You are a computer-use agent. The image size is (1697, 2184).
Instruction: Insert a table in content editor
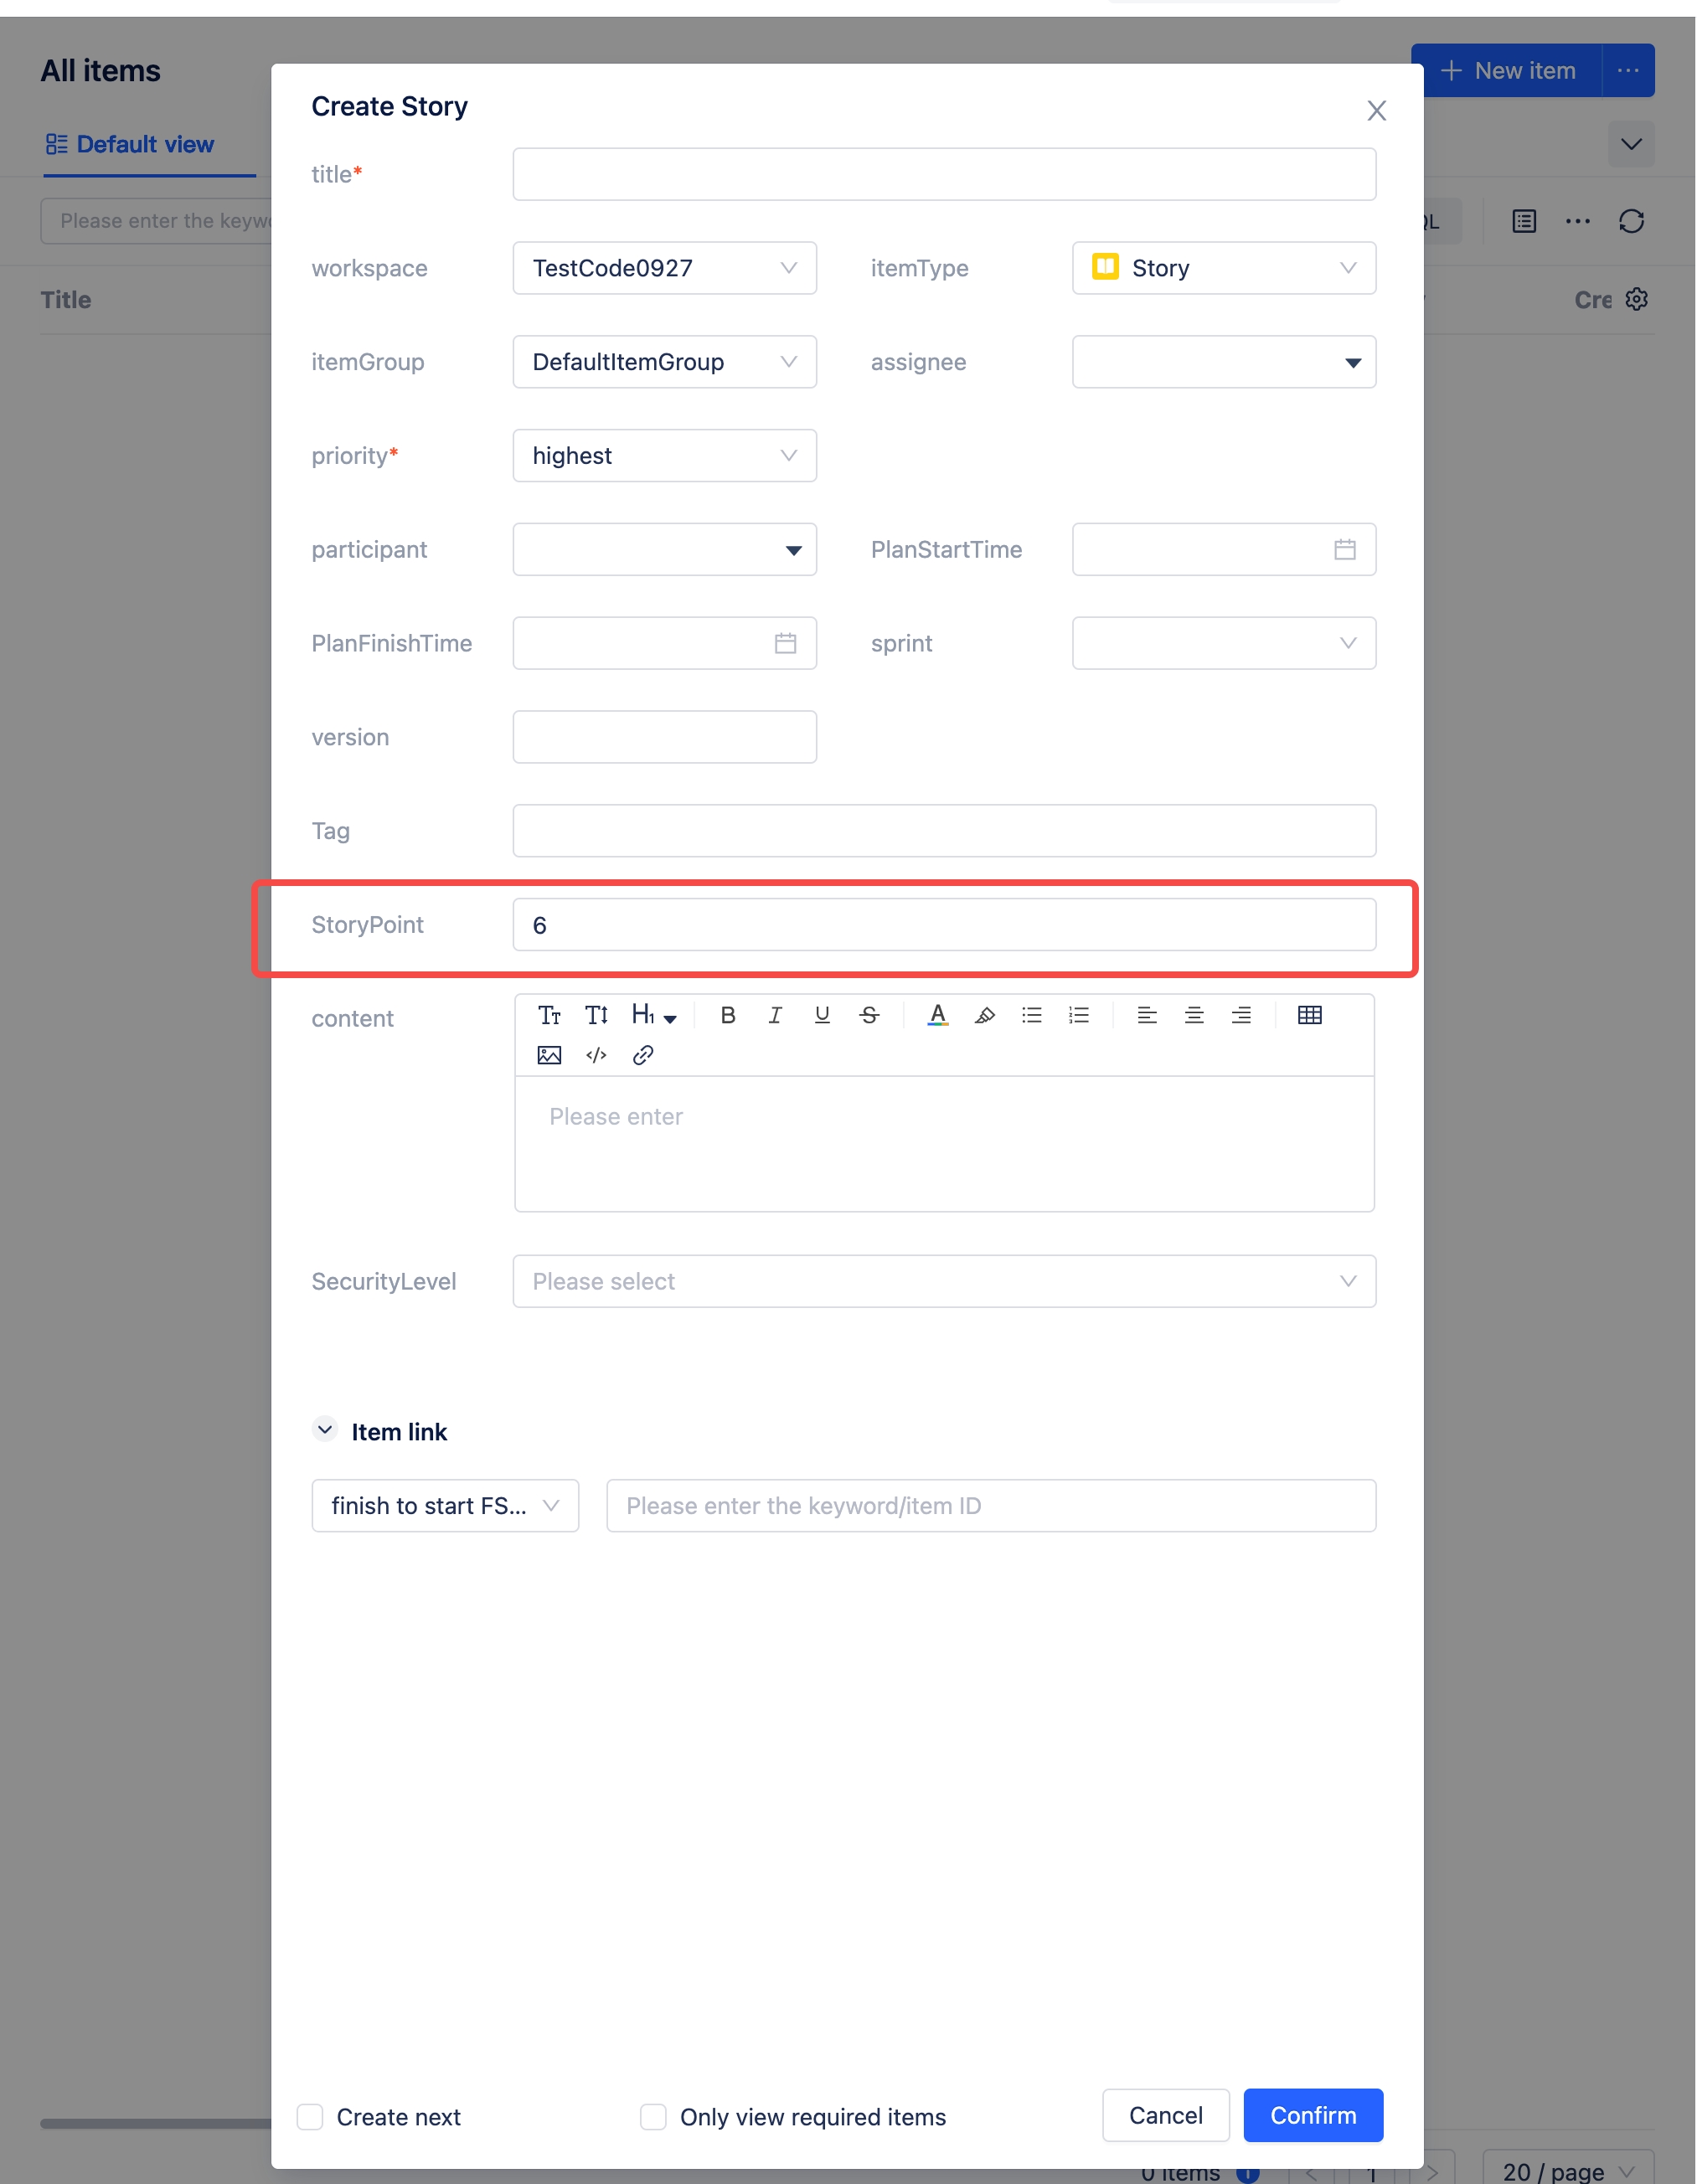coord(1309,1015)
